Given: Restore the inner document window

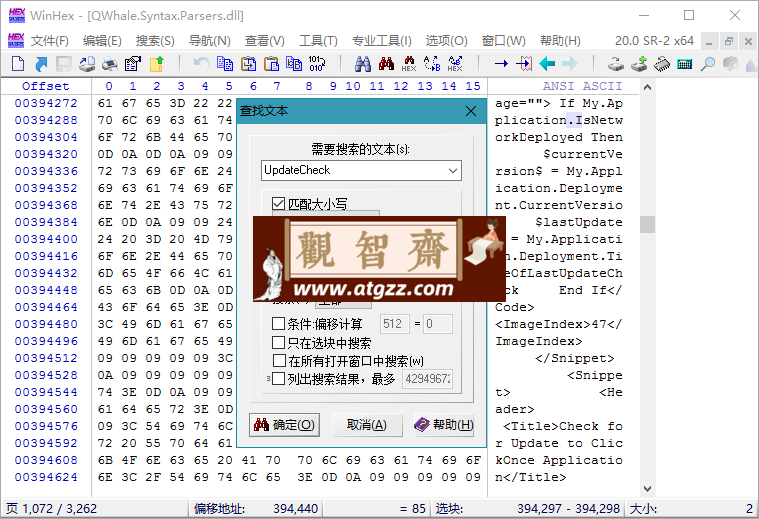Looking at the screenshot, I should (x=729, y=41).
